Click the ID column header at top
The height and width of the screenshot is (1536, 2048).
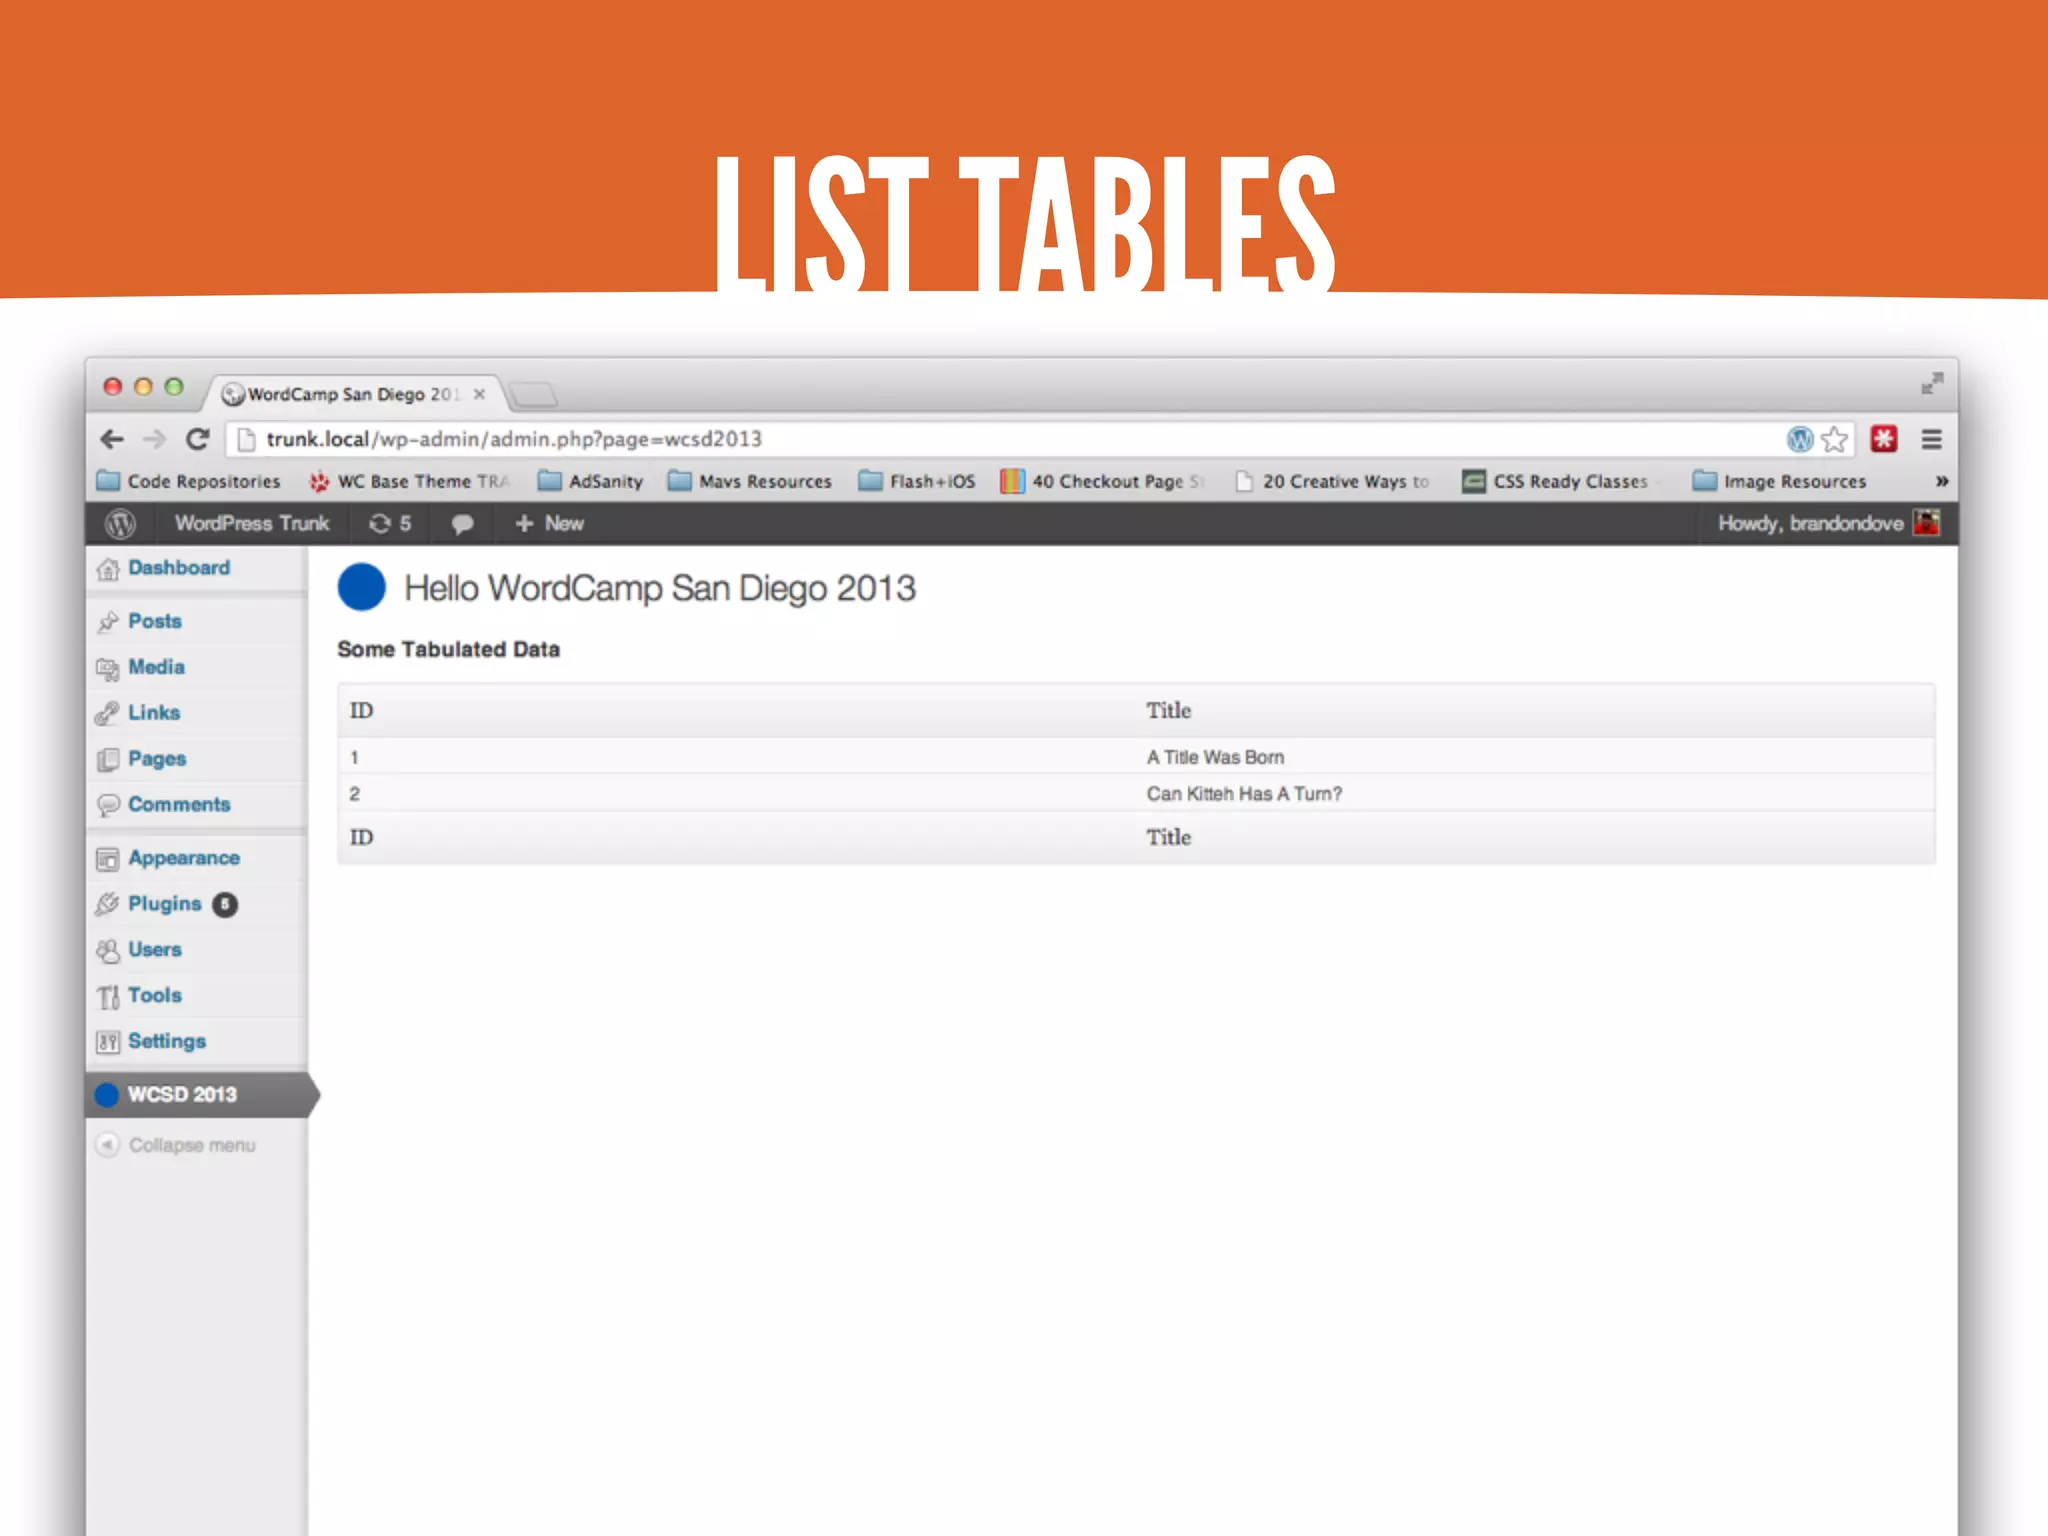click(361, 711)
